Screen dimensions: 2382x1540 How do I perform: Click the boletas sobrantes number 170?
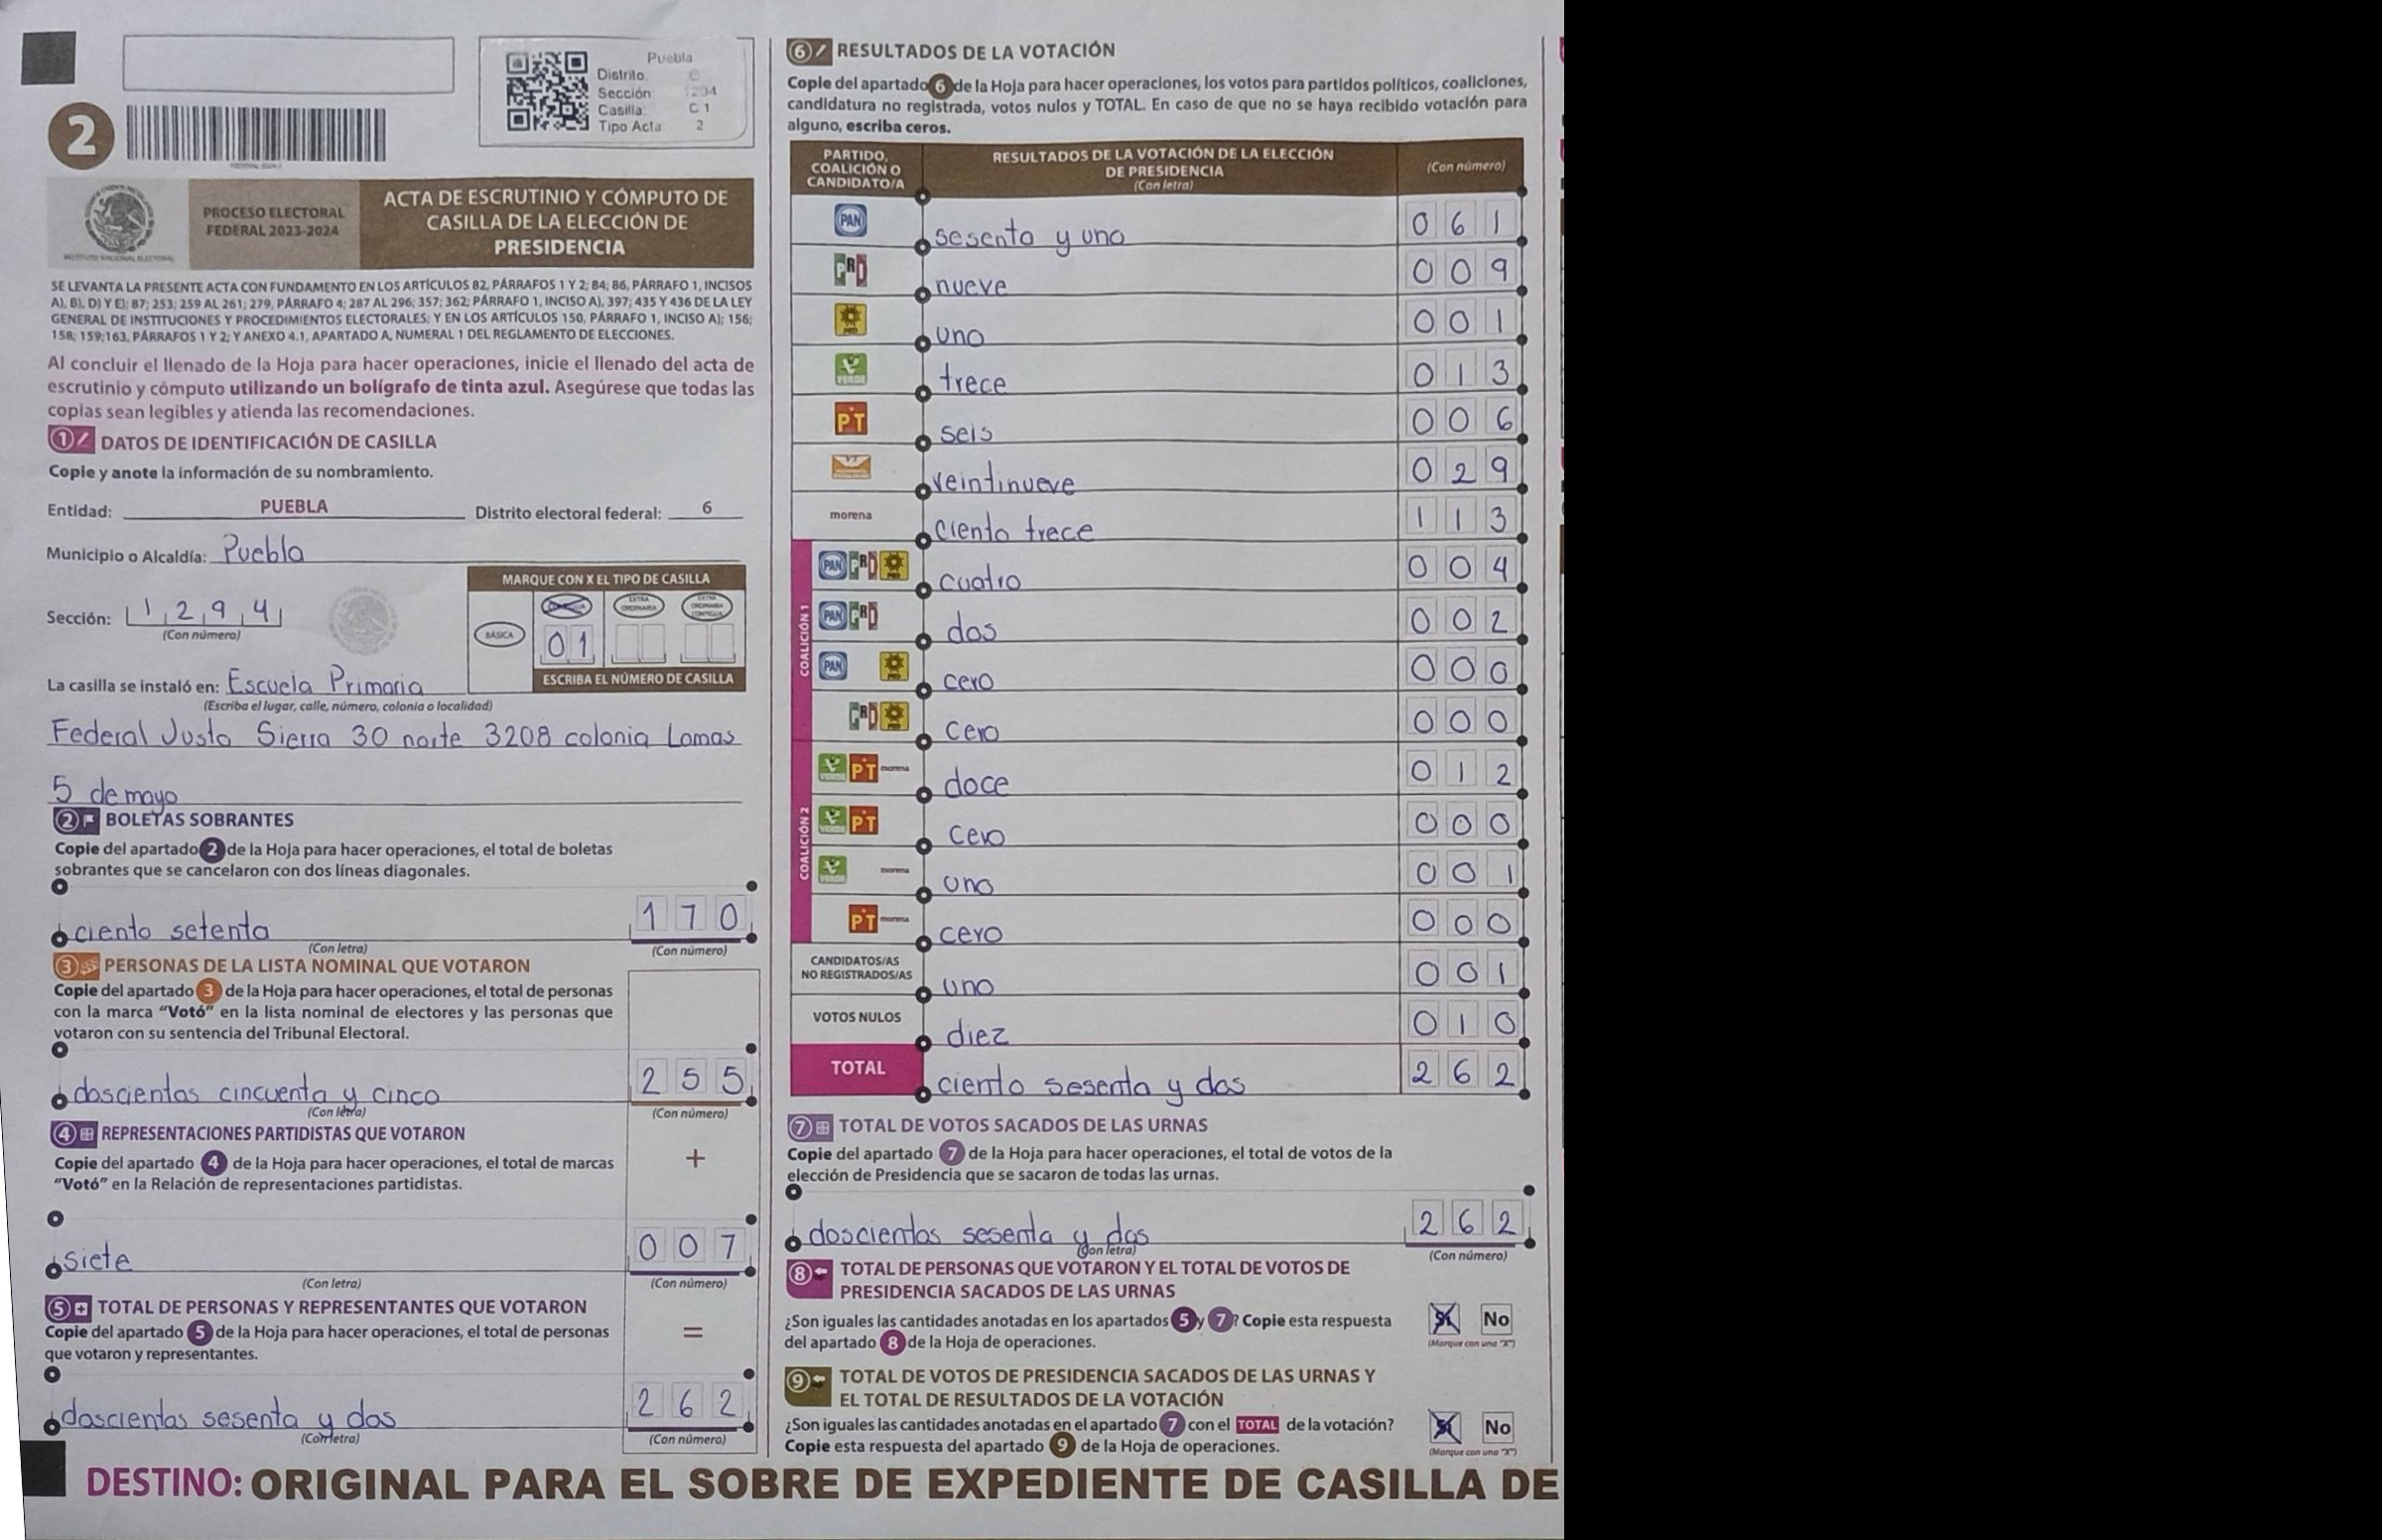tap(691, 917)
